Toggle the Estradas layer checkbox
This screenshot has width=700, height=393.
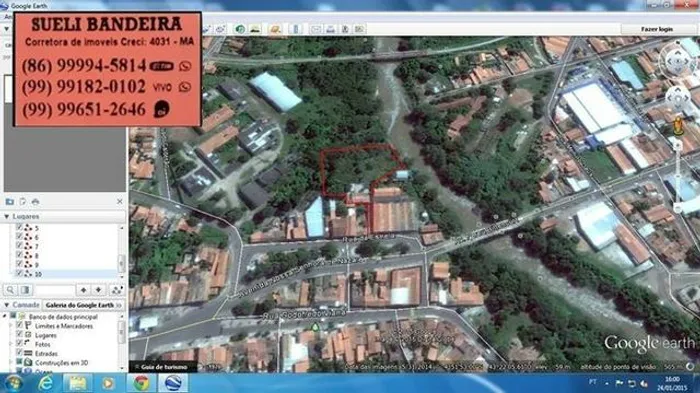[19, 353]
